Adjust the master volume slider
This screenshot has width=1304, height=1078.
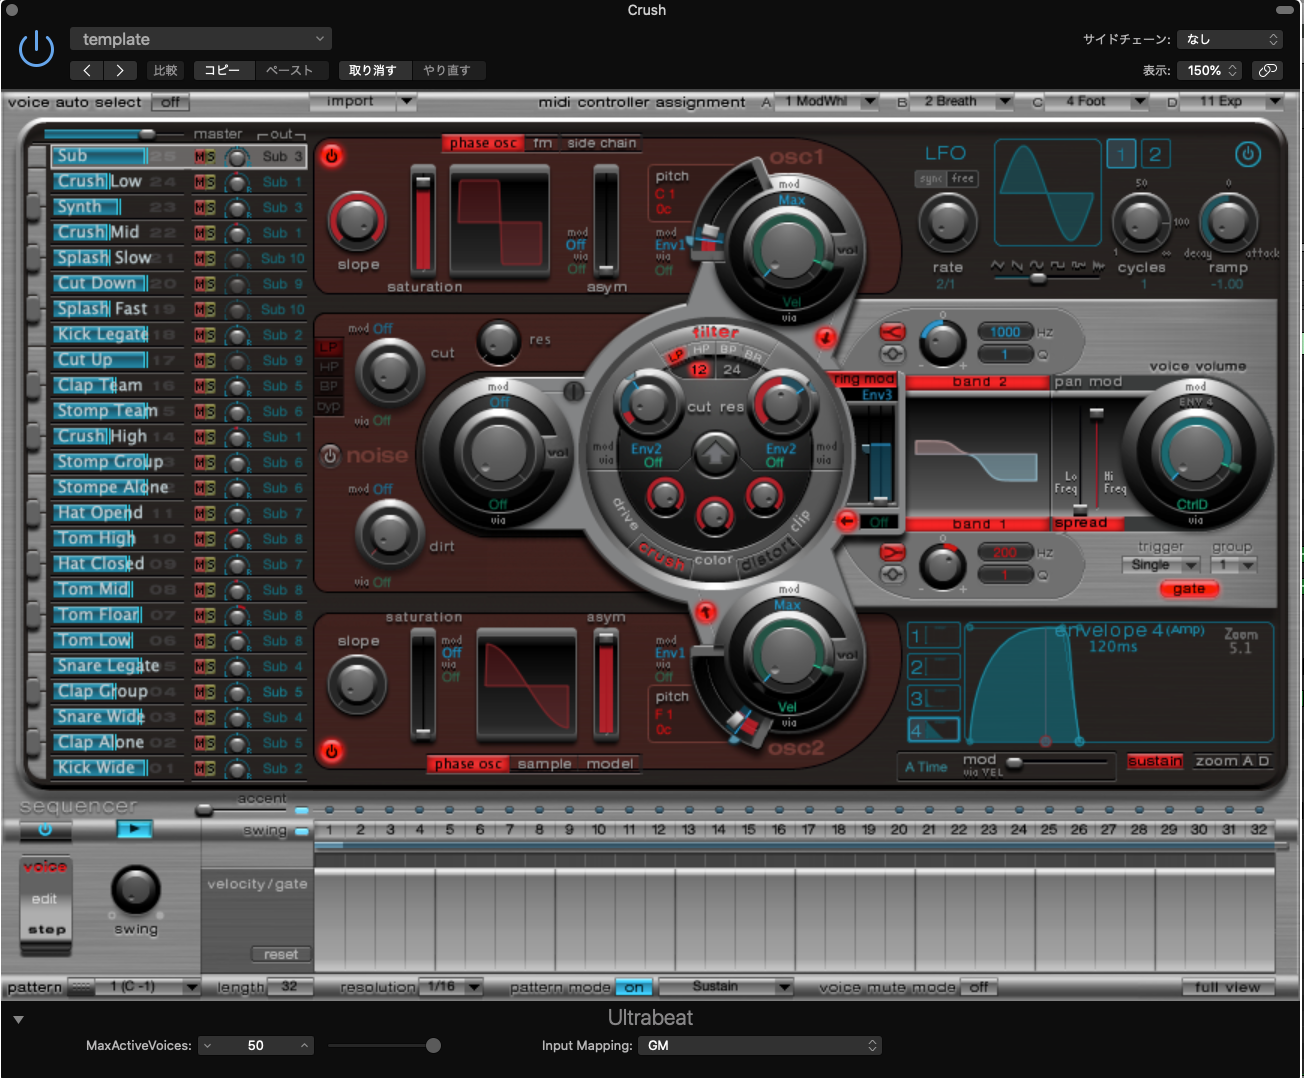coord(147,133)
